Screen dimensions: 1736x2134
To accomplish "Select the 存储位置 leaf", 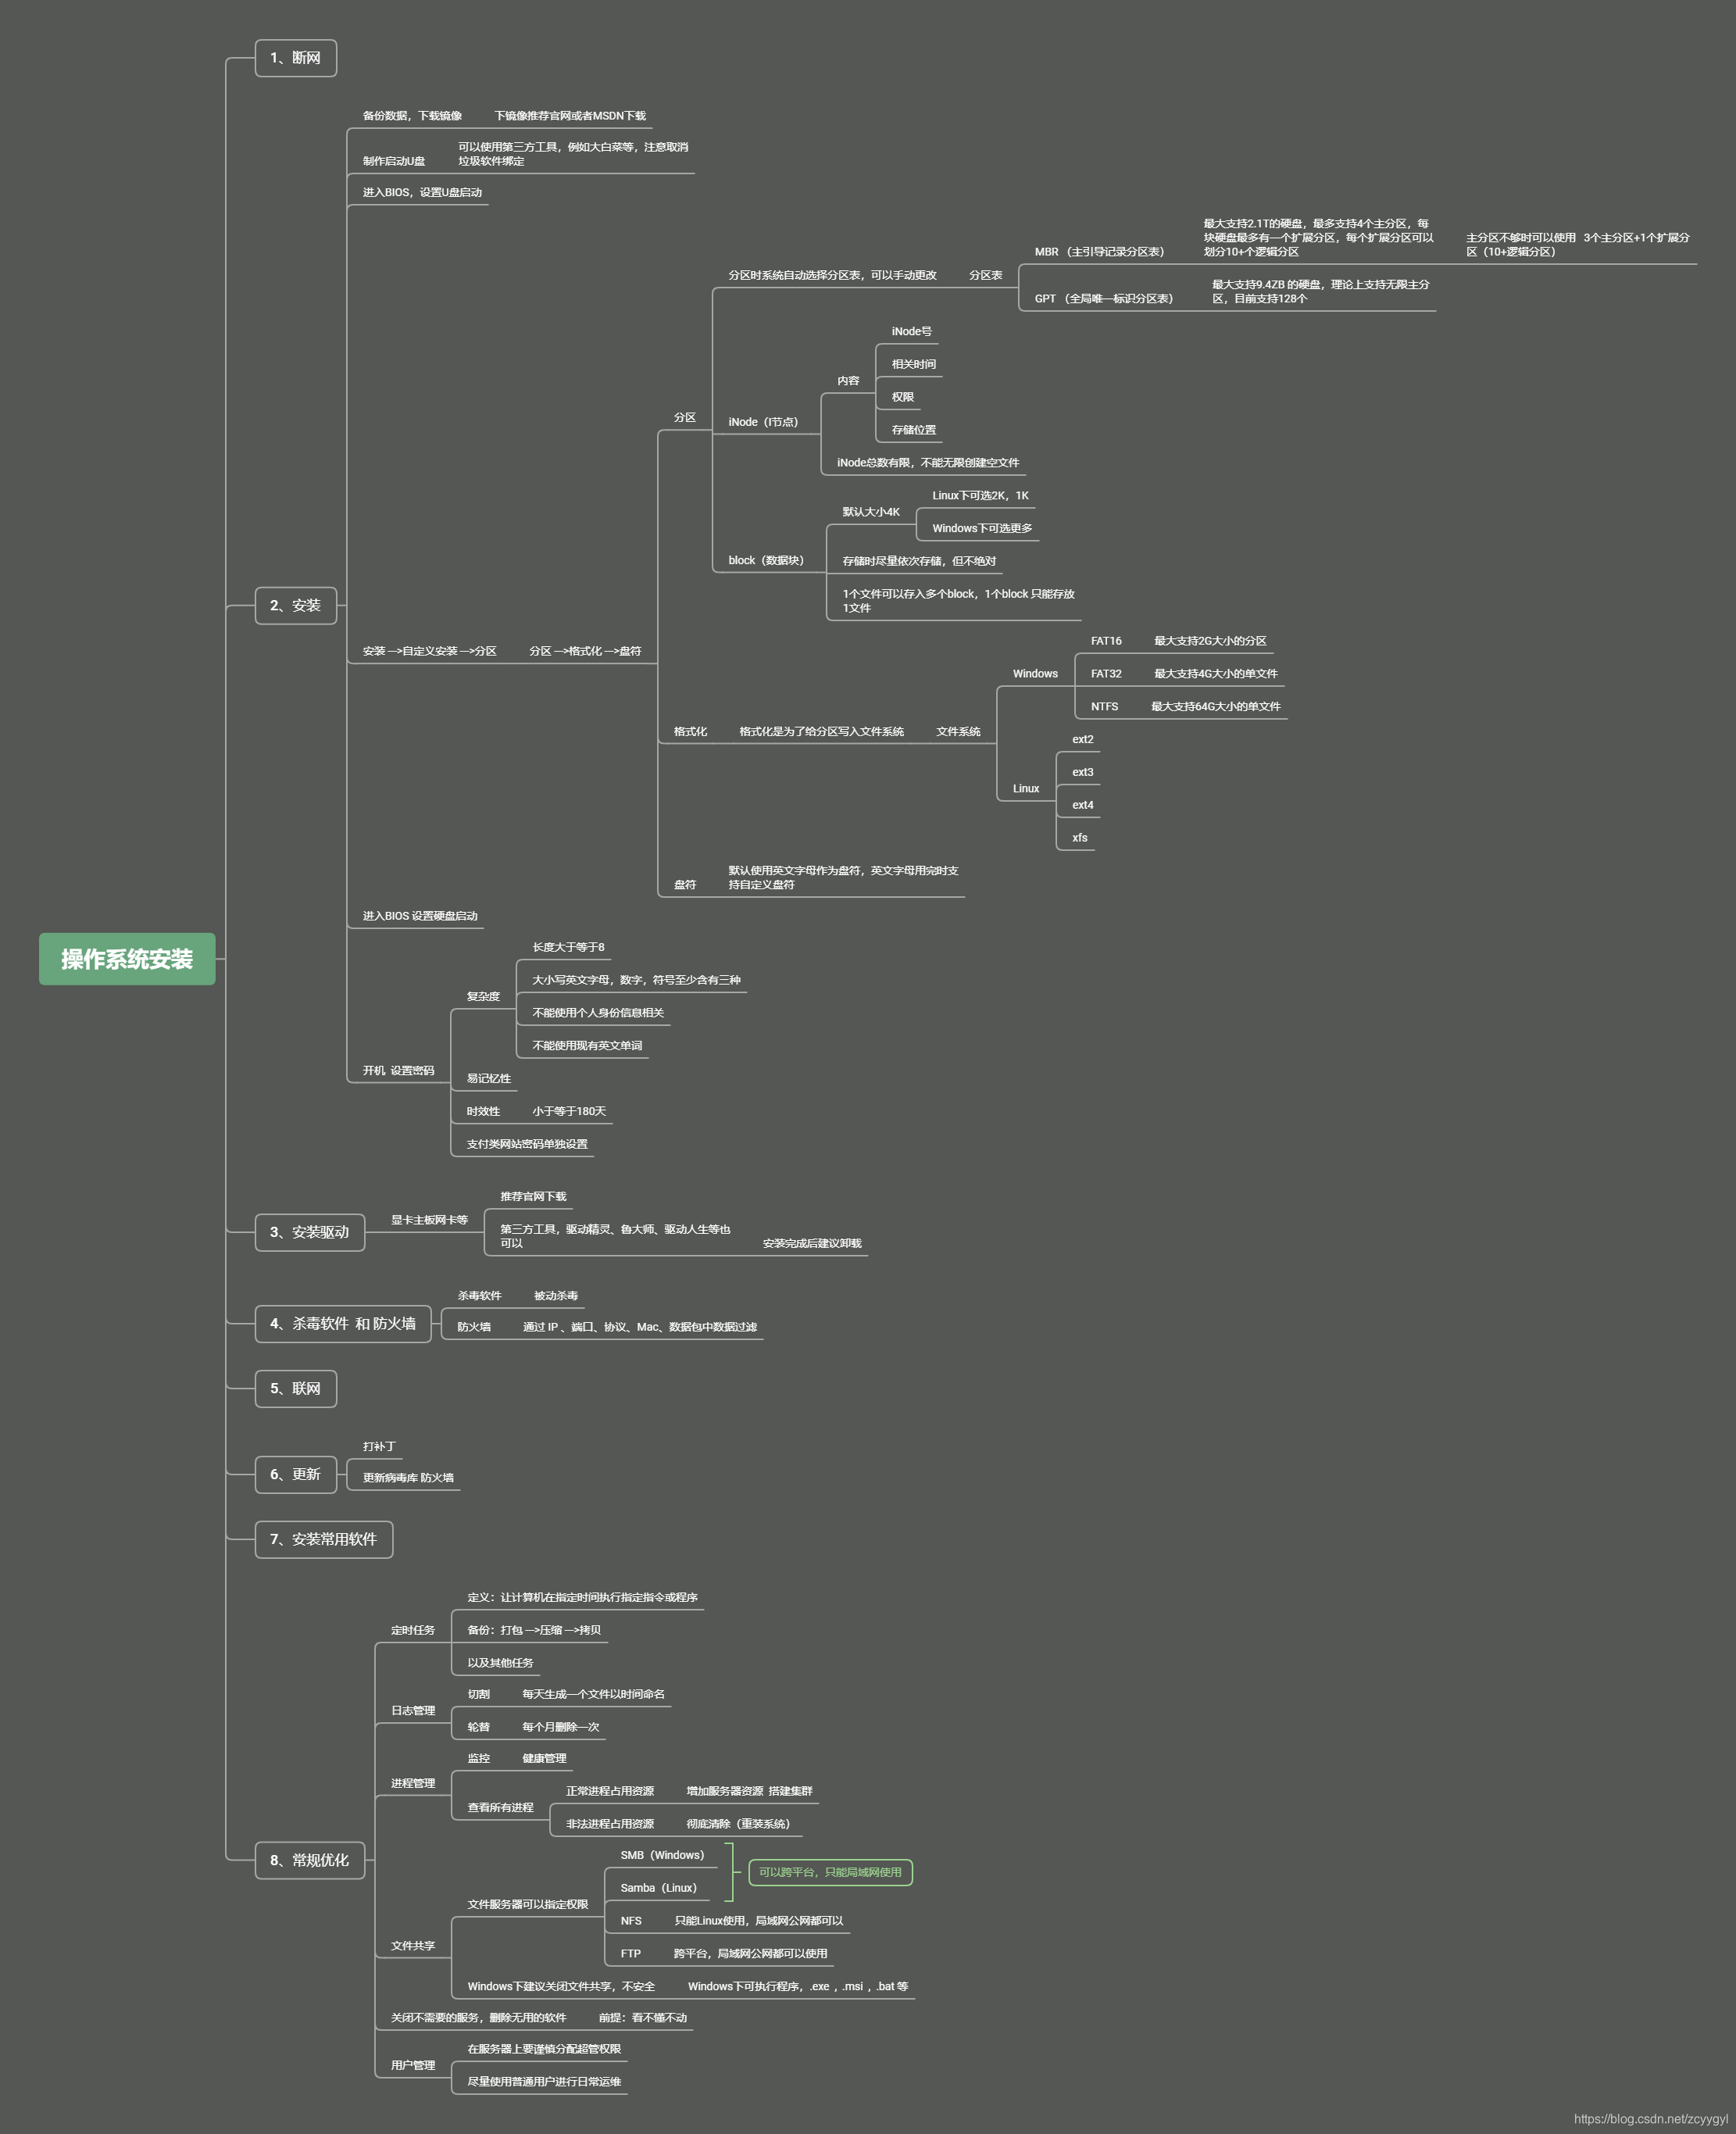I will (x=913, y=430).
